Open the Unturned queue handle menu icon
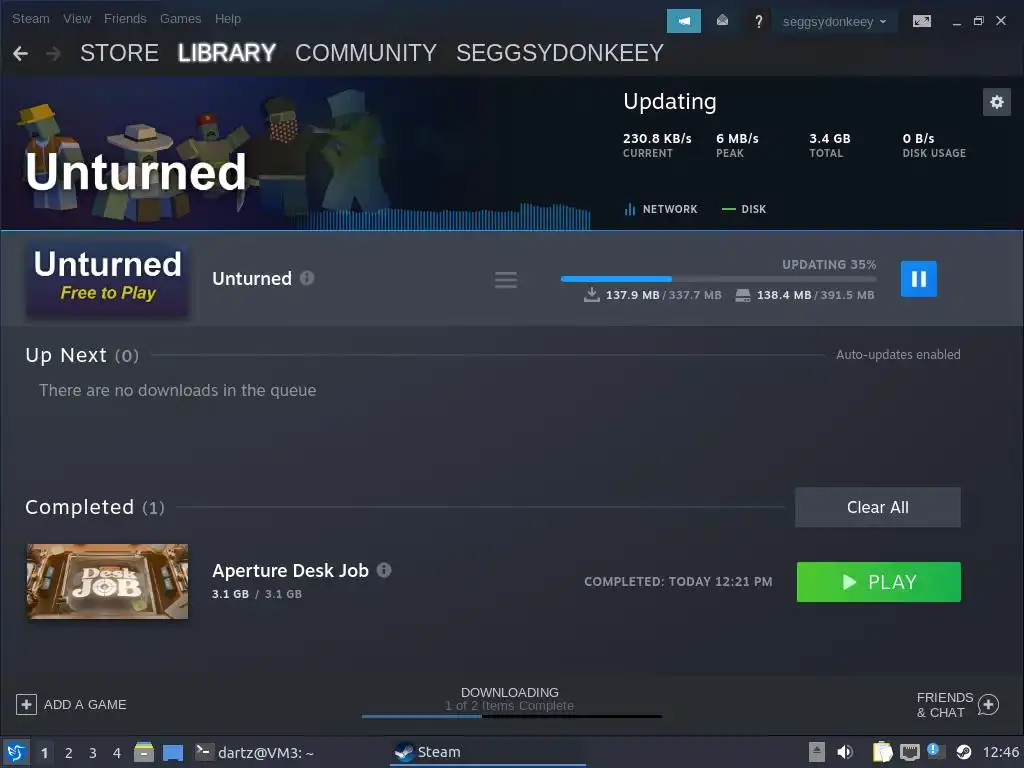The width and height of the screenshot is (1024, 768). pyautogui.click(x=505, y=280)
